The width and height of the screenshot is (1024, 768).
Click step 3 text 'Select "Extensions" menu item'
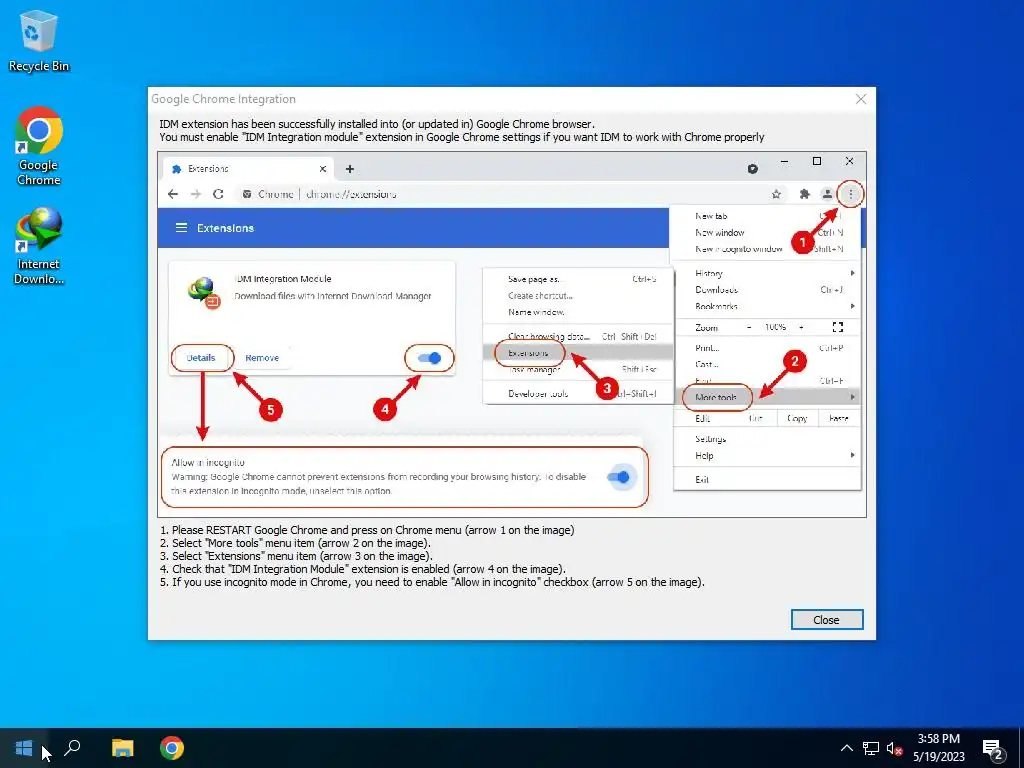tap(296, 556)
